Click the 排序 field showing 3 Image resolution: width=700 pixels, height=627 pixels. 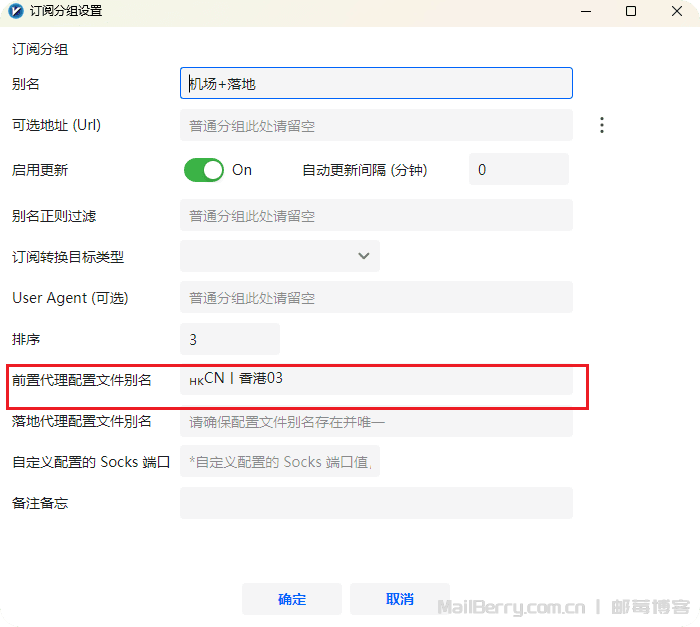pyautogui.click(x=230, y=339)
